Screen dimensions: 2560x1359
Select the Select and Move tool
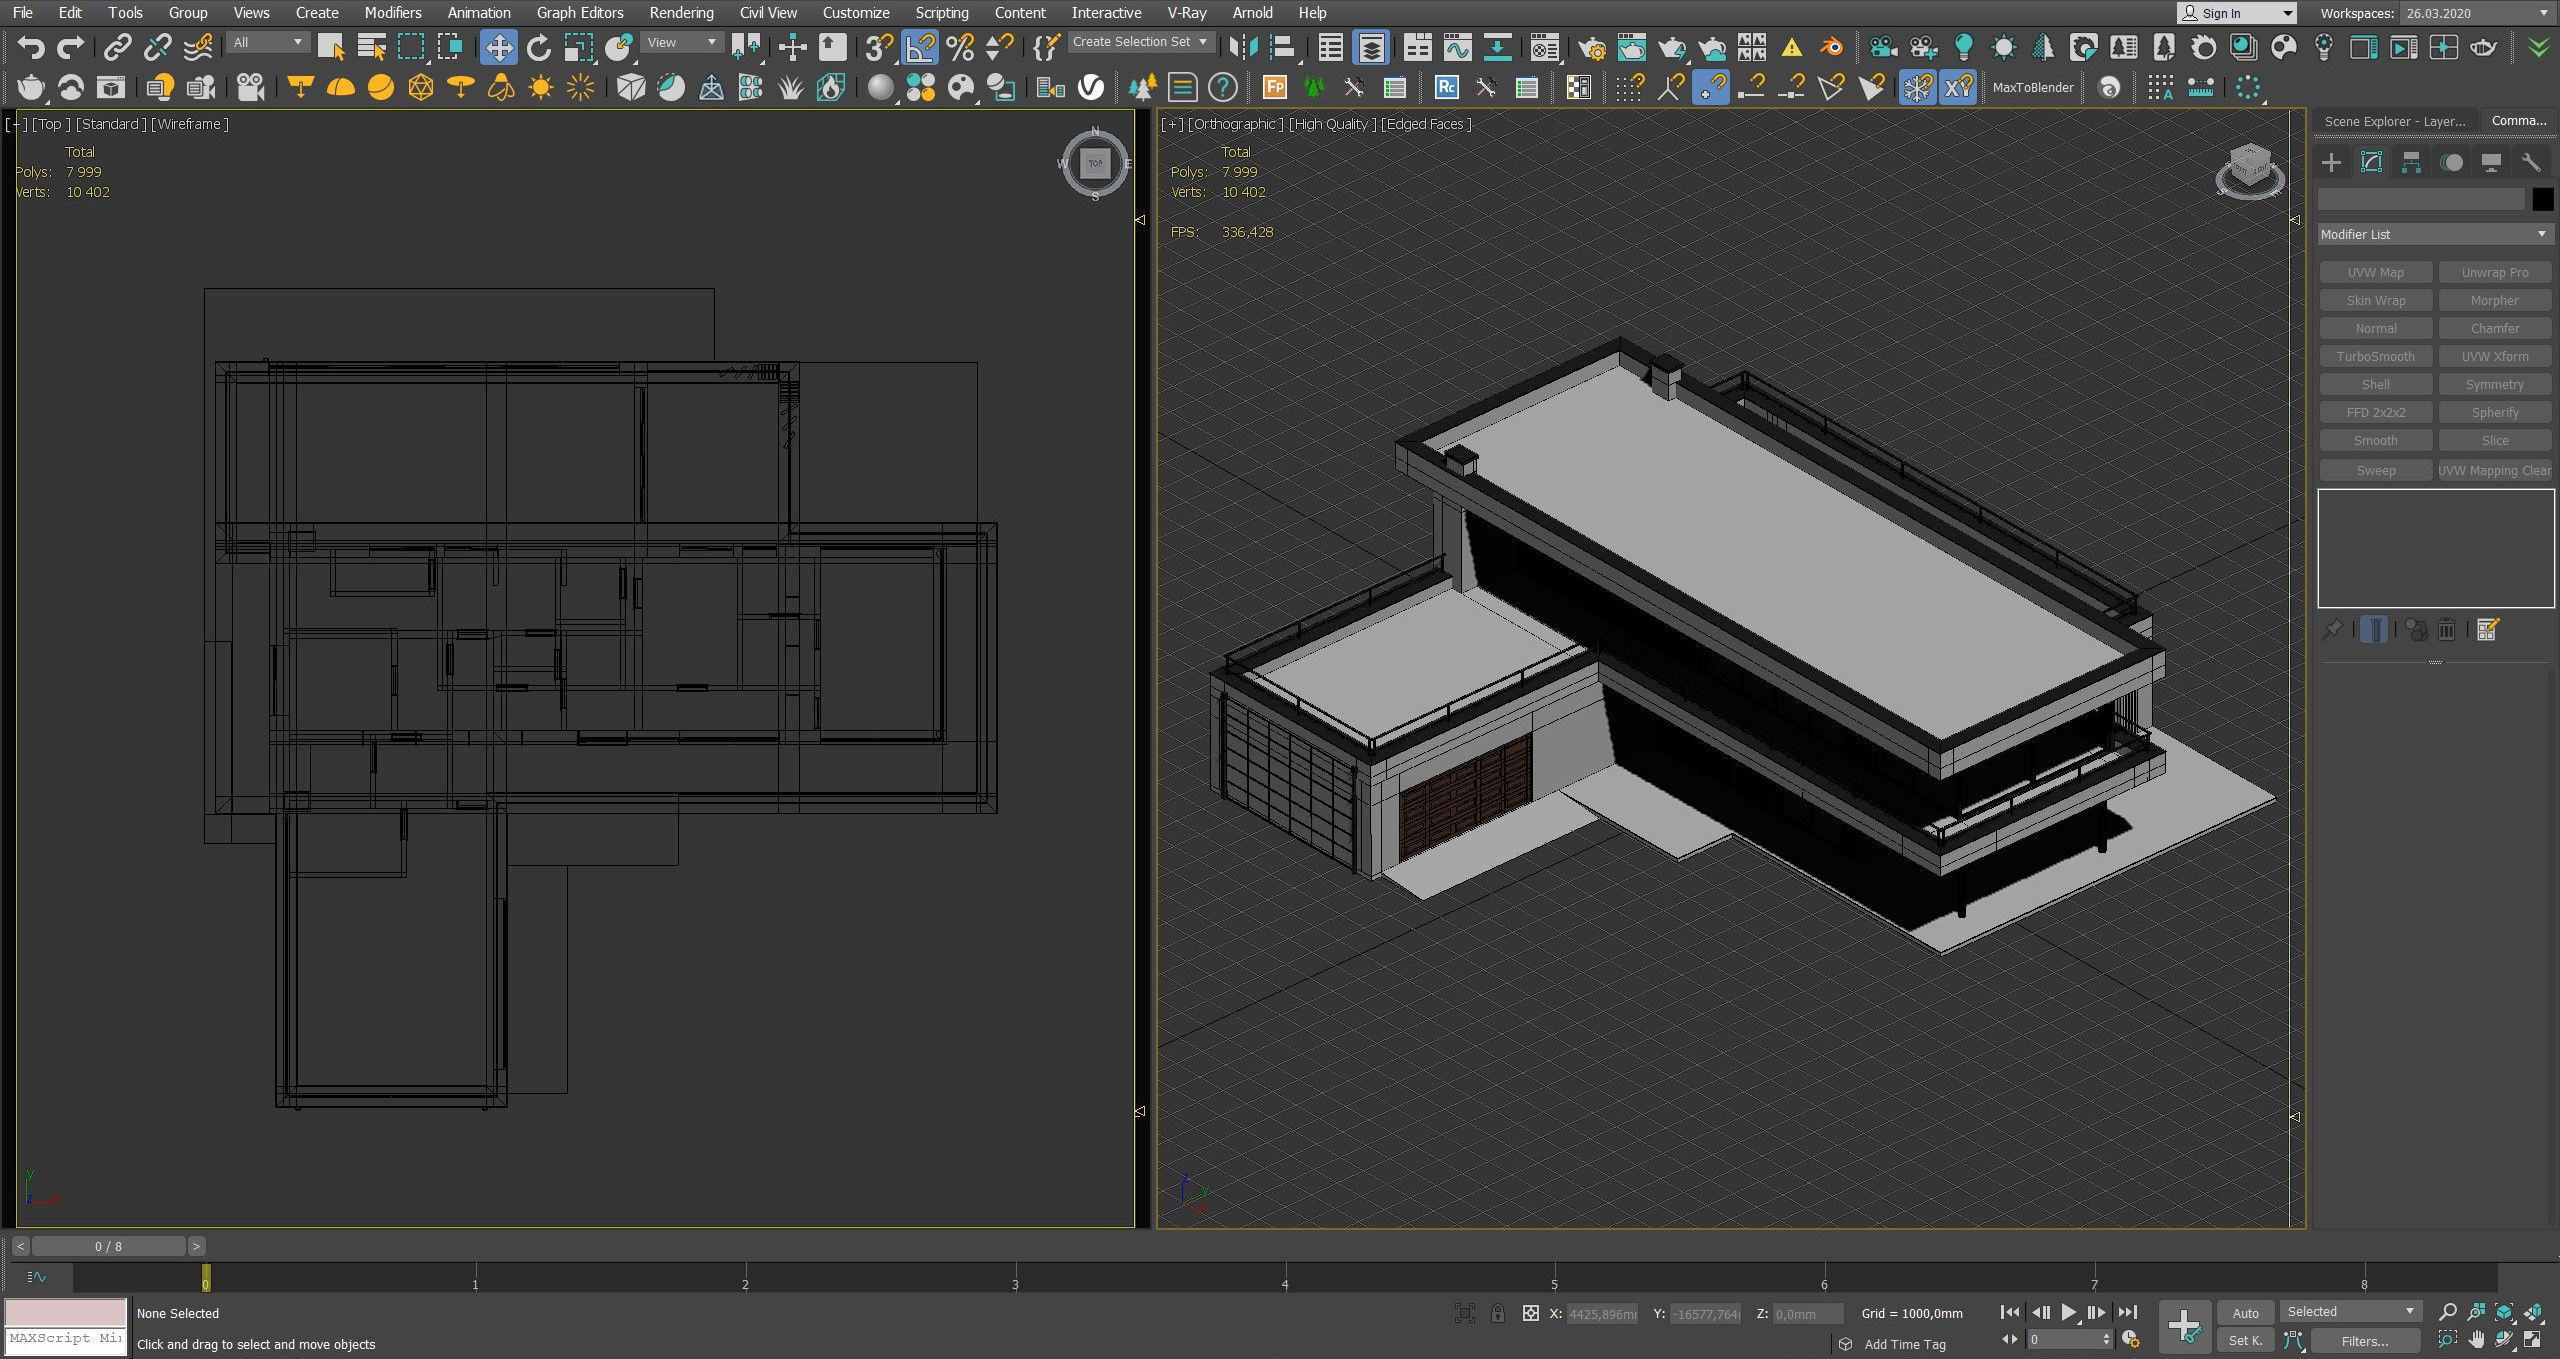(498, 47)
